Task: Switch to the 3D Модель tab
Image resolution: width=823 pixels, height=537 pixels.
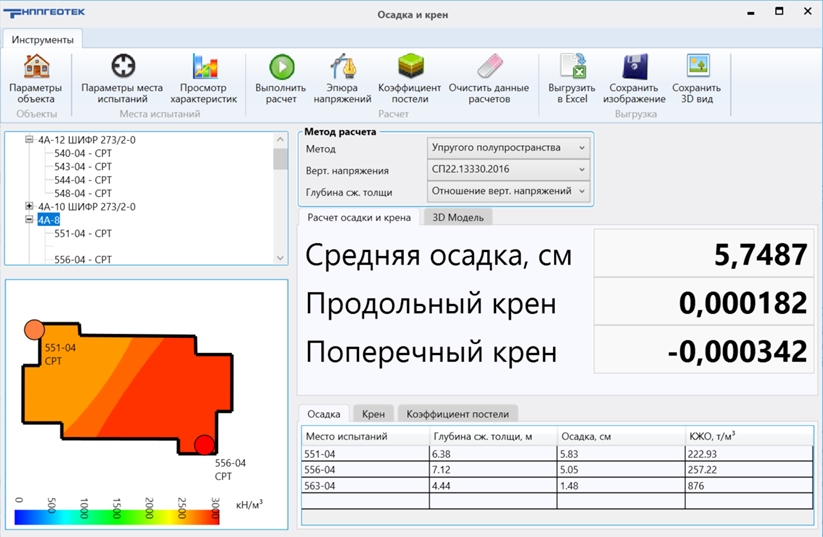Action: click(459, 217)
